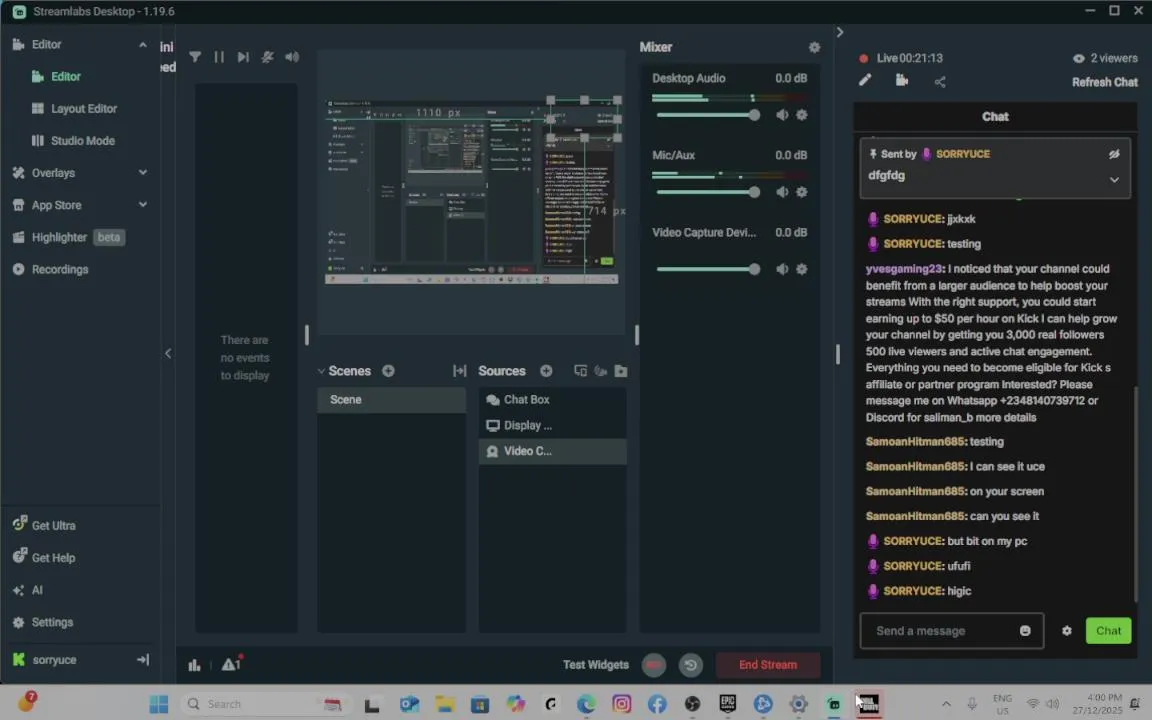The image size is (1152, 720).
Task: Click End Stream
Action: click(x=768, y=665)
